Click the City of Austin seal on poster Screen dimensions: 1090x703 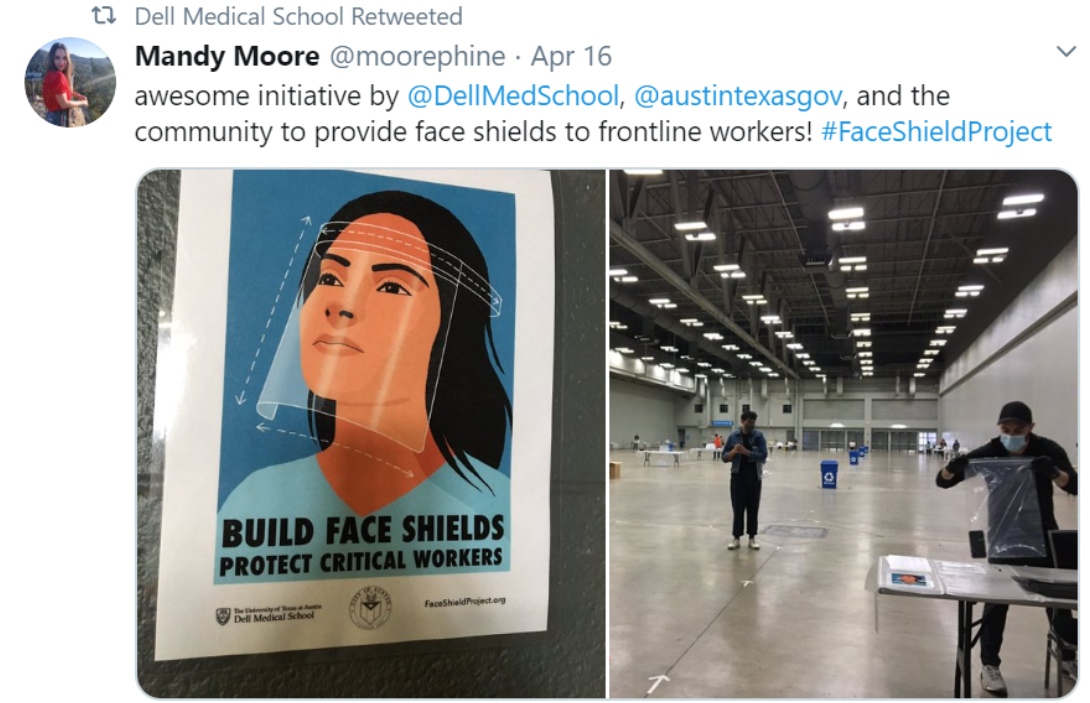pyautogui.click(x=370, y=607)
